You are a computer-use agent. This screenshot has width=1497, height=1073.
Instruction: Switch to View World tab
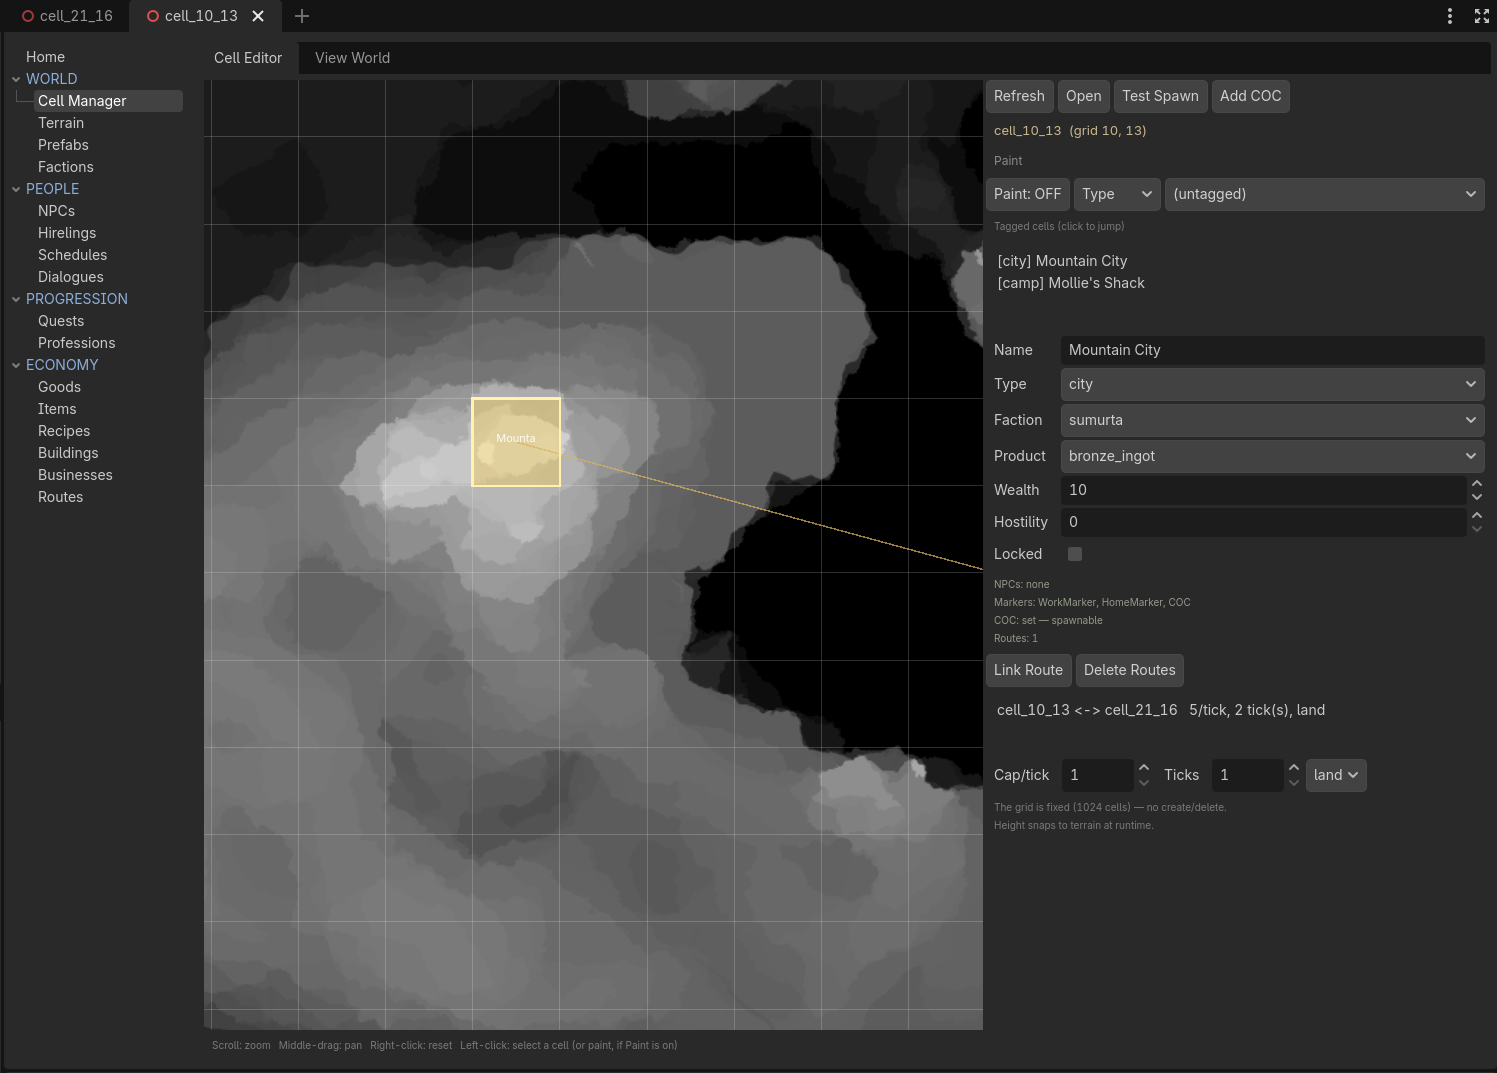click(x=352, y=58)
